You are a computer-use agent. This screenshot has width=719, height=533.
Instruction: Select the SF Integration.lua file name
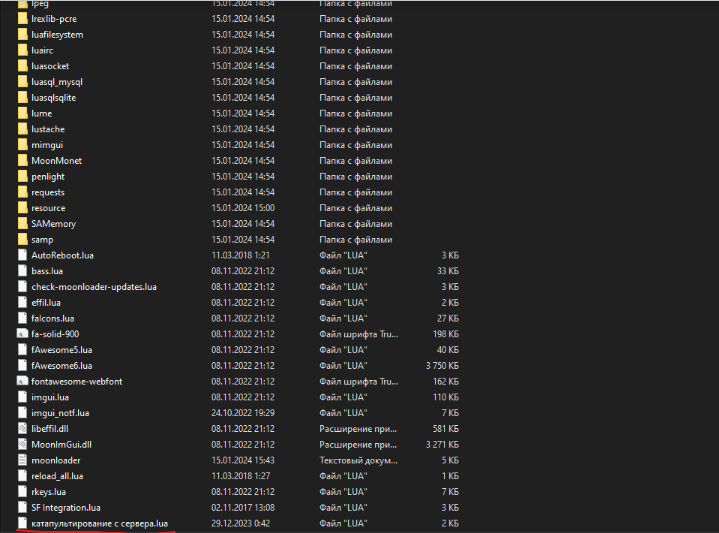click(x=66, y=507)
